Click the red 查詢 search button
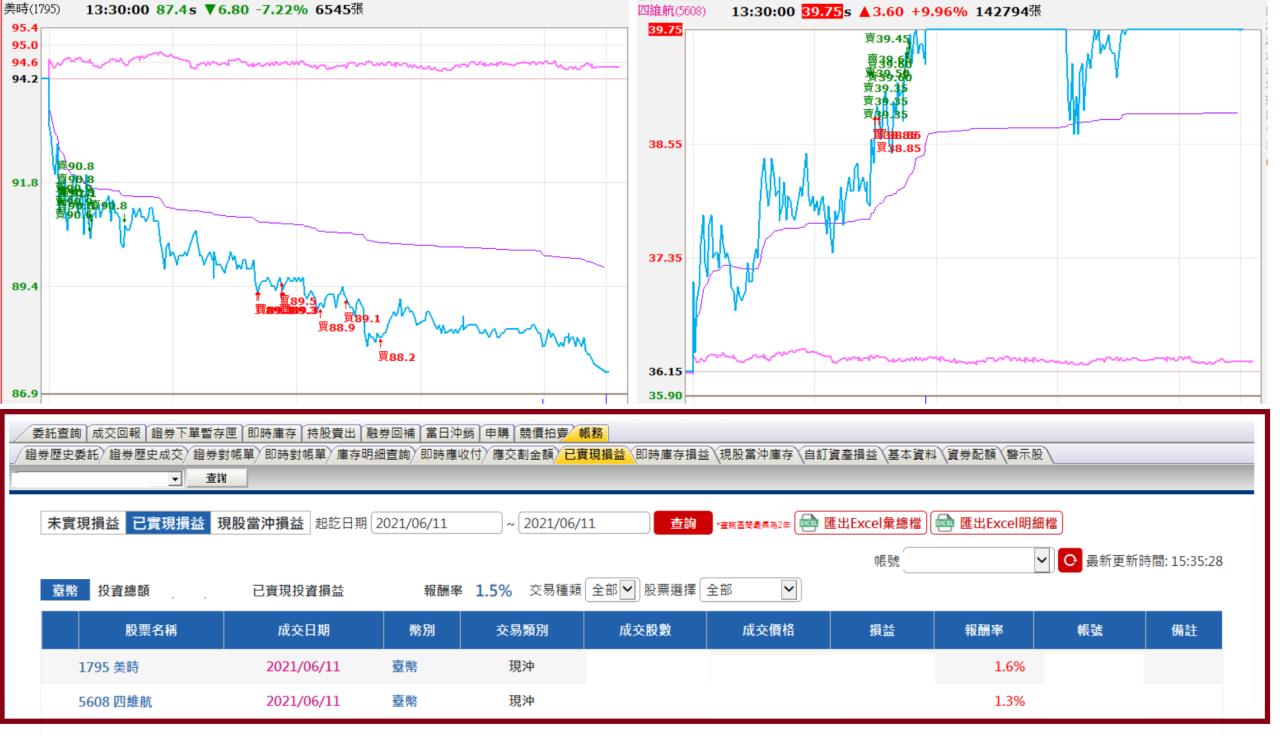This screenshot has height=743, width=1280. [683, 523]
